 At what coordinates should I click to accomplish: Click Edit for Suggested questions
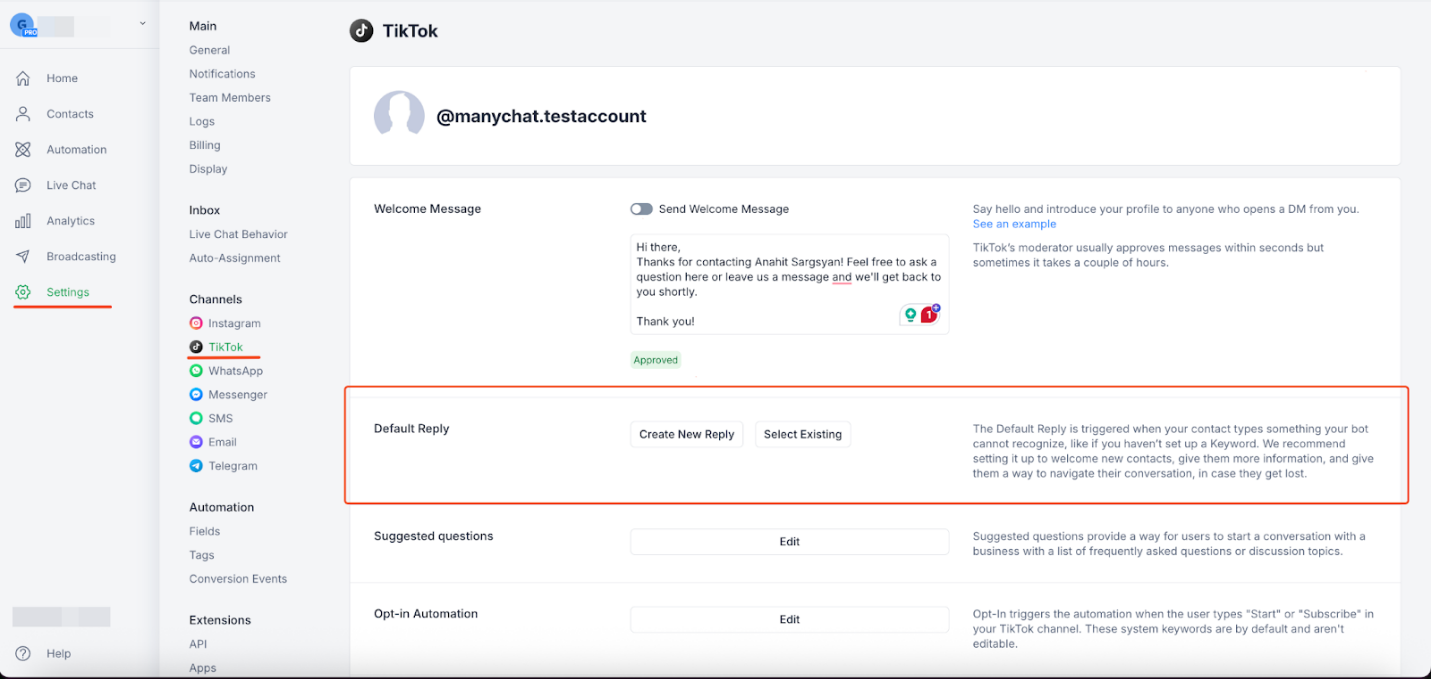pos(789,541)
